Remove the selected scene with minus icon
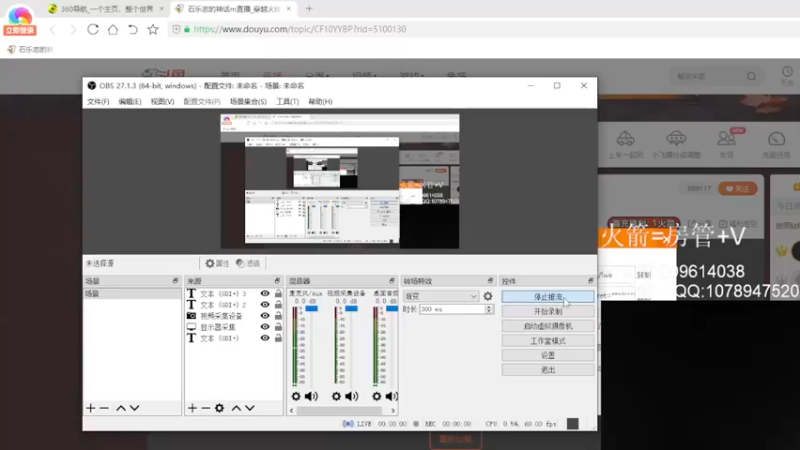The height and width of the screenshot is (450, 800). pos(104,408)
